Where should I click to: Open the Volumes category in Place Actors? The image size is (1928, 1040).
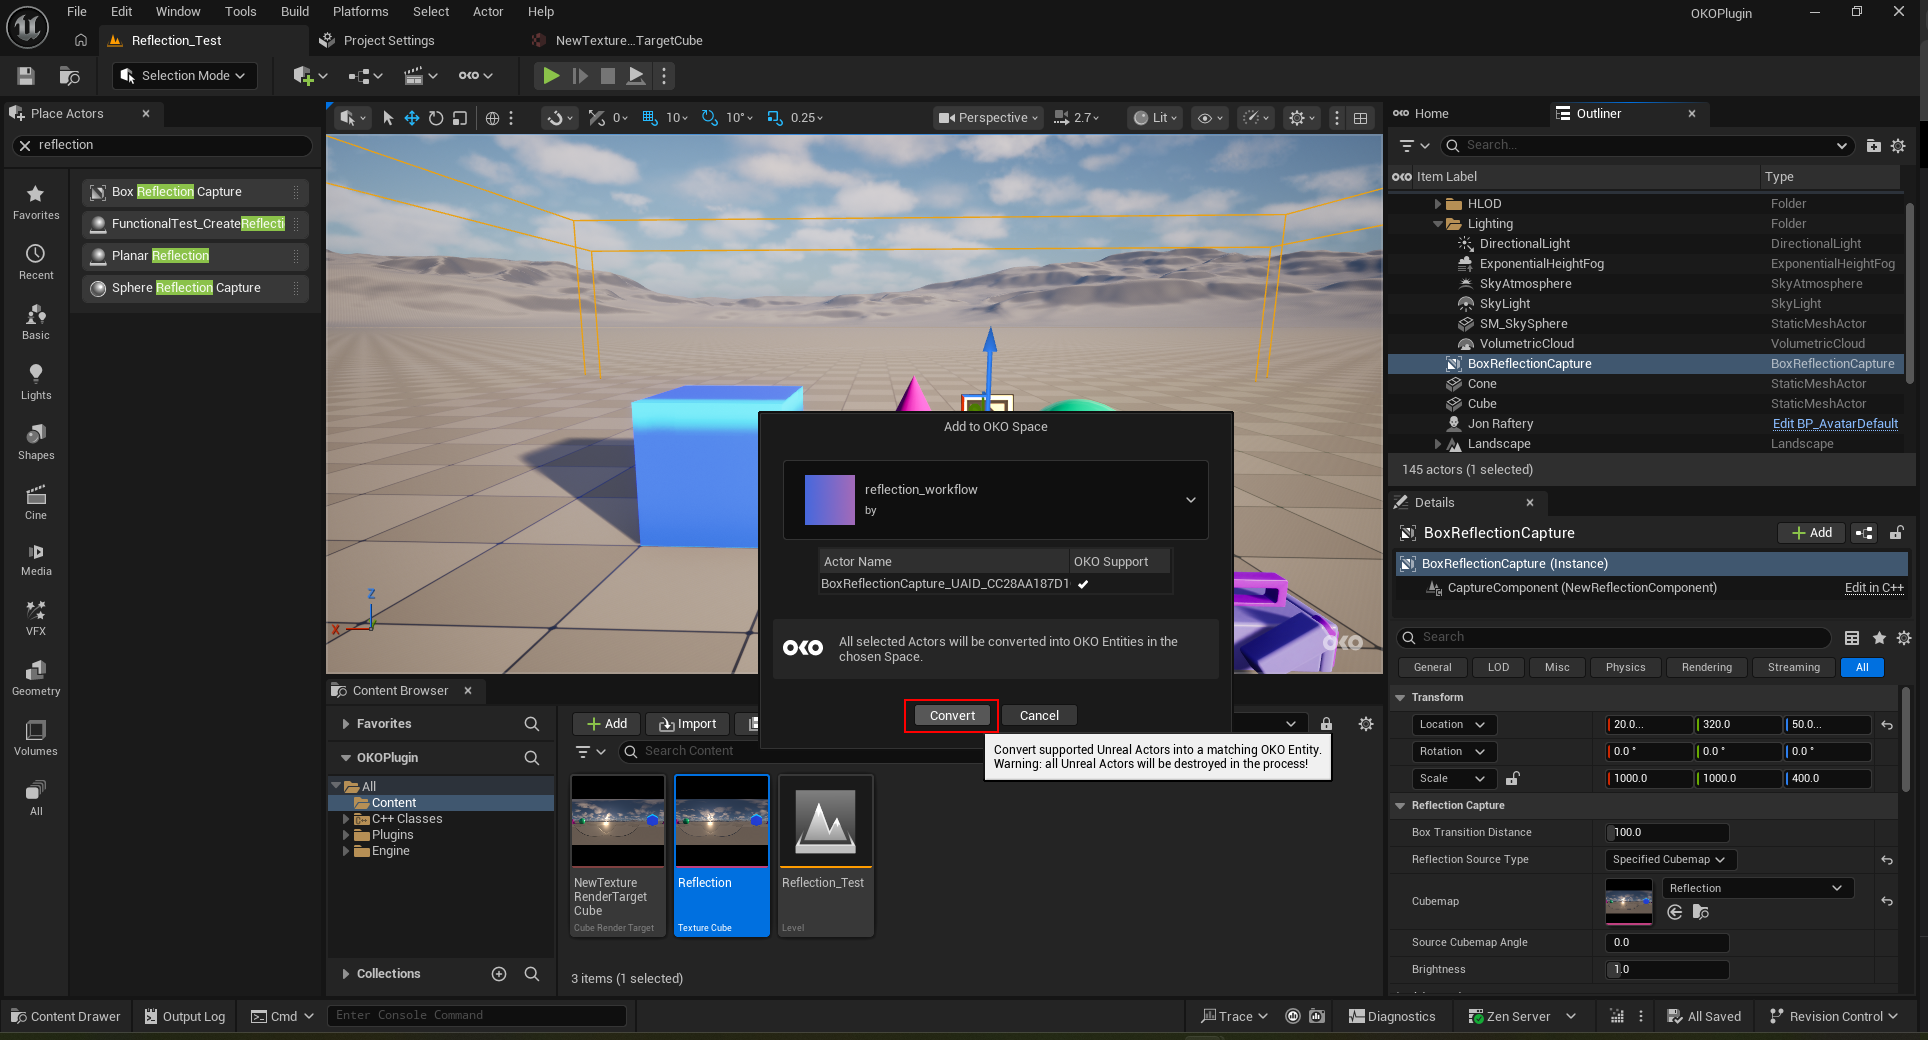(x=36, y=738)
